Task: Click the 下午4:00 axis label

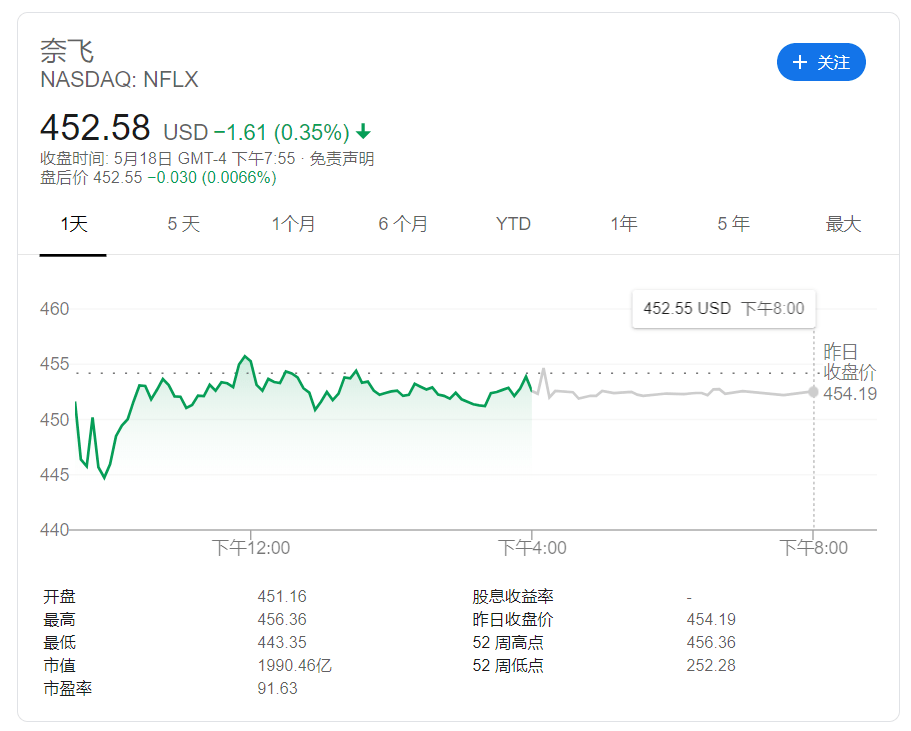Action: point(532,548)
